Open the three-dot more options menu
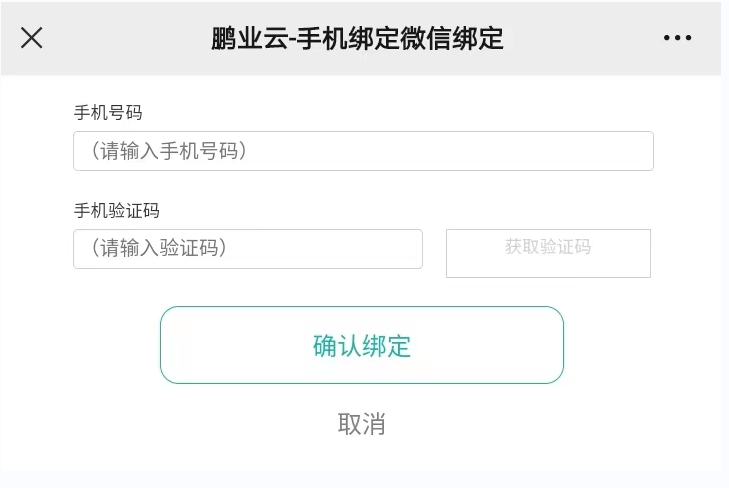Image resolution: width=729 pixels, height=488 pixels. 677,38
